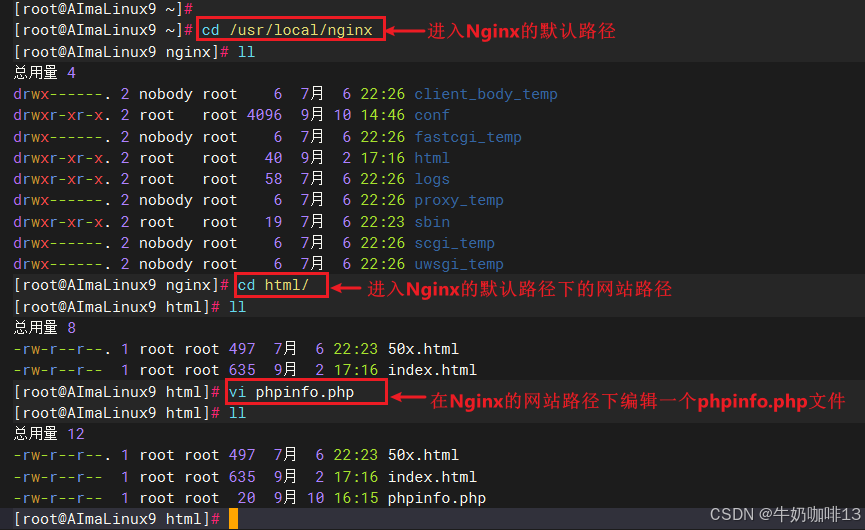
Task: Click the '总用量 8' line
Action: coord(45,328)
